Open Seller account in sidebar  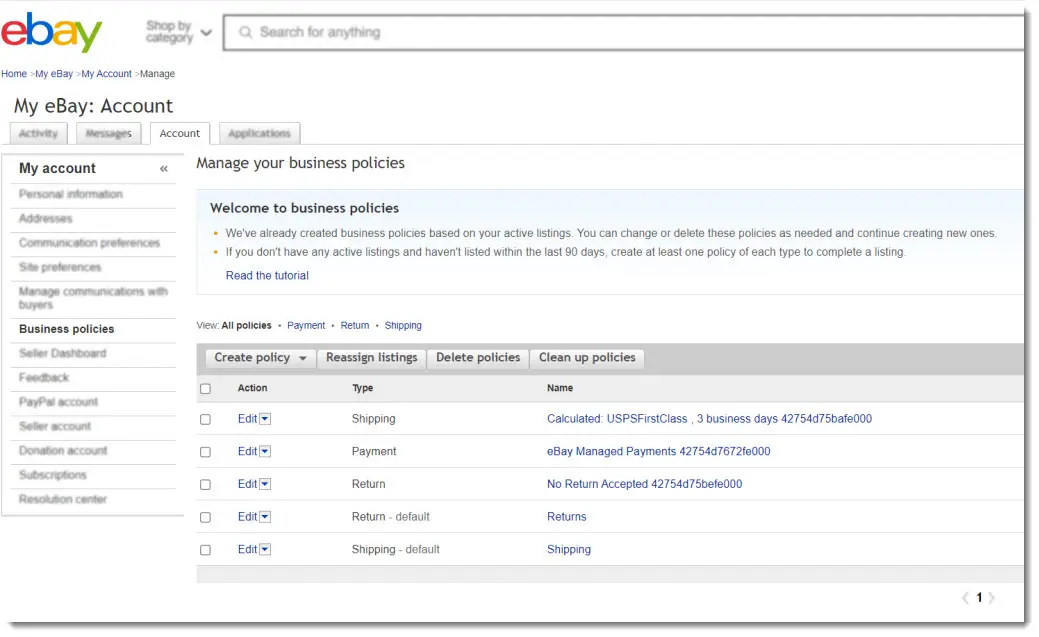coord(55,426)
